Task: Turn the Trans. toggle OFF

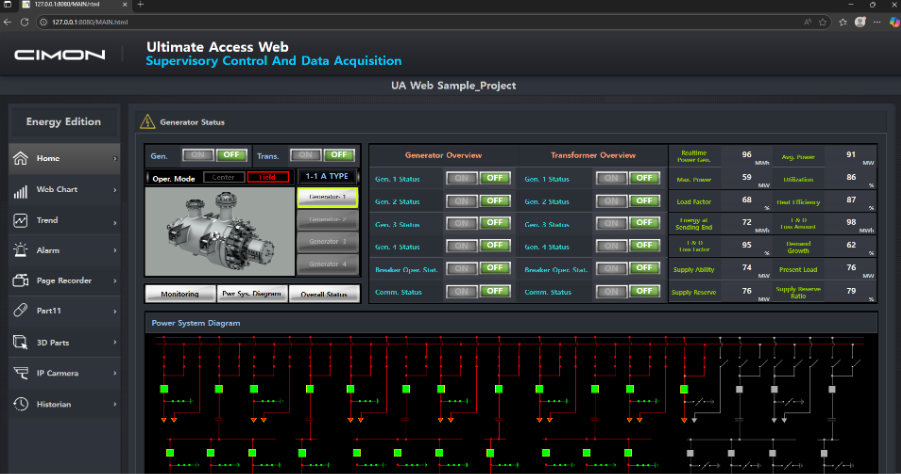Action: 339,155
